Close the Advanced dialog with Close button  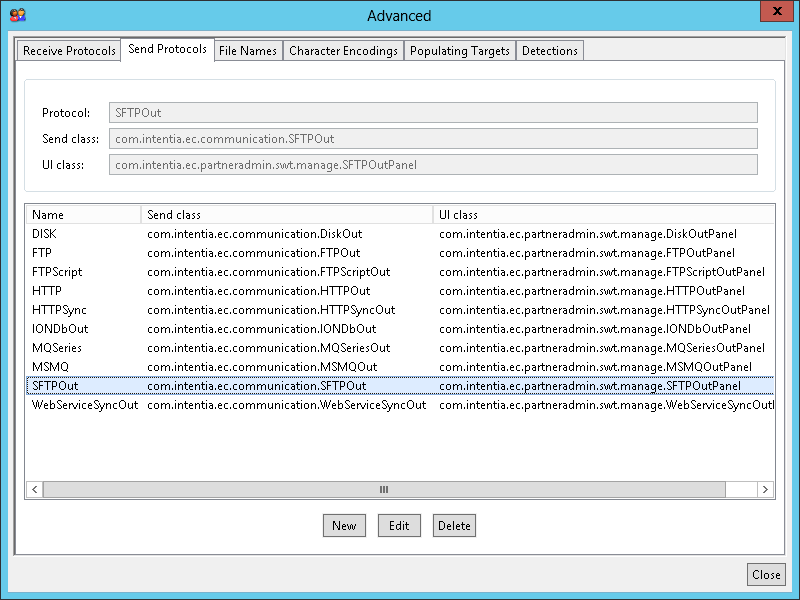[x=766, y=575]
